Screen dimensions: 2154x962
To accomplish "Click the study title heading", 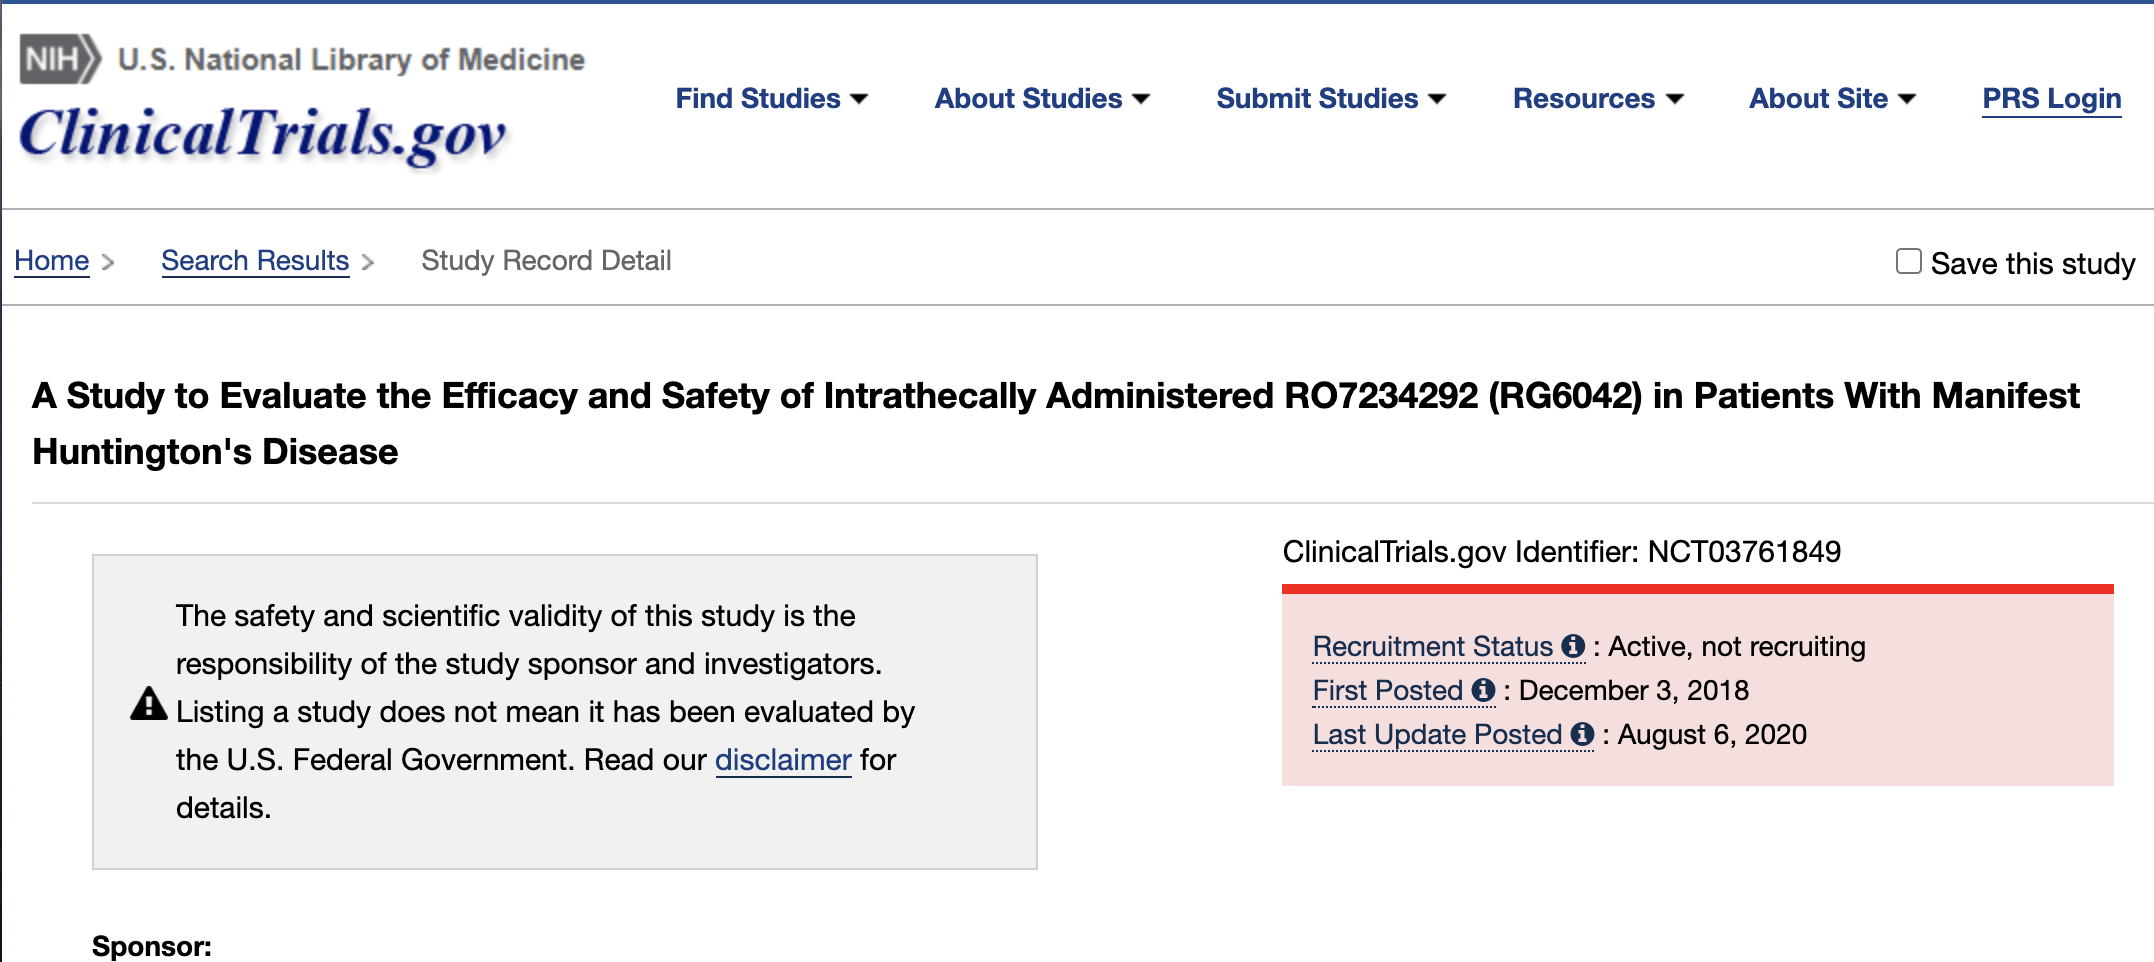I will tap(1055, 423).
